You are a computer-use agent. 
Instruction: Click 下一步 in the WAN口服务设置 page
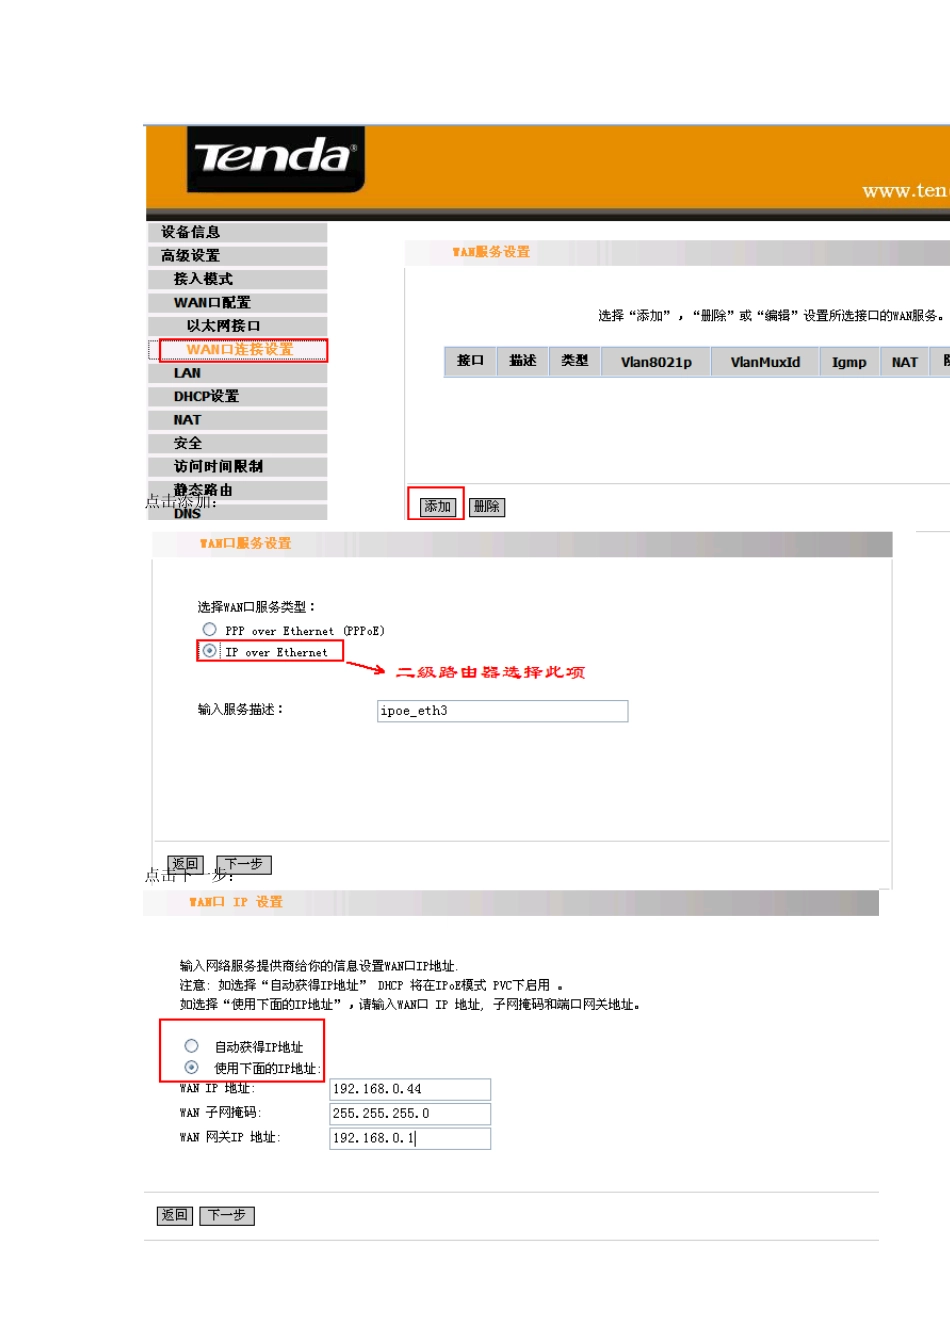[243, 864]
